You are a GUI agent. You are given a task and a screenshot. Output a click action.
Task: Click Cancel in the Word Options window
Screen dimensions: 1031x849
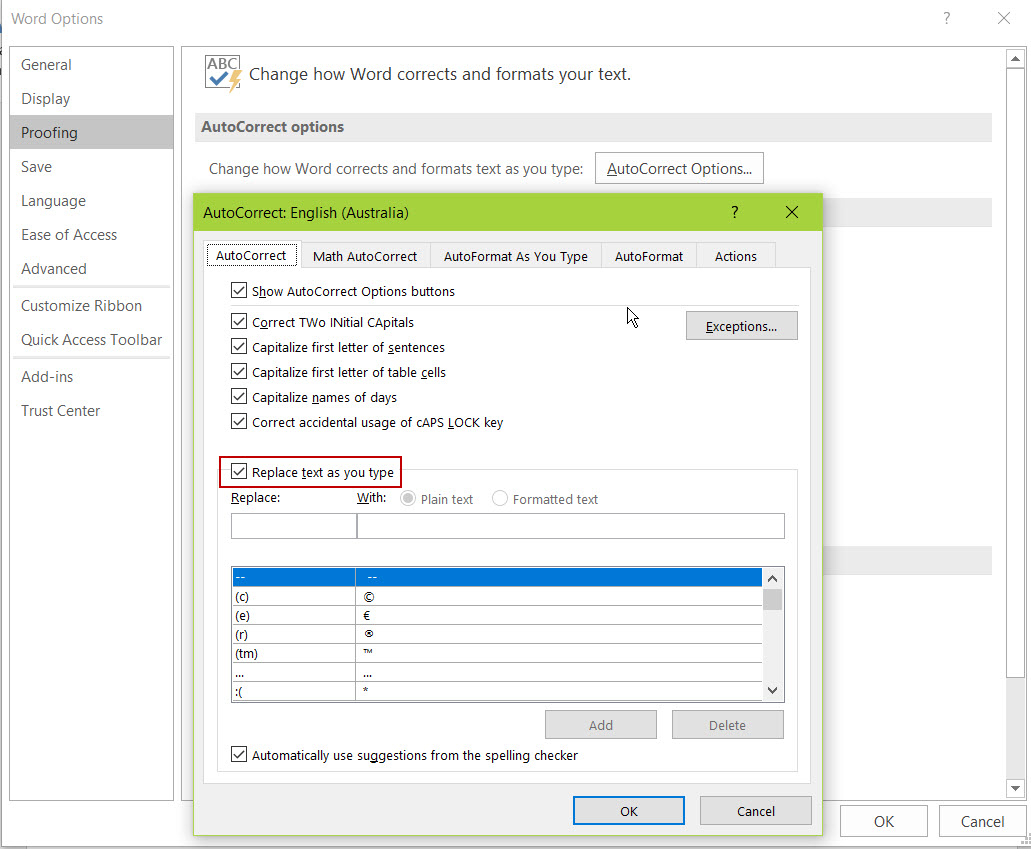982,821
